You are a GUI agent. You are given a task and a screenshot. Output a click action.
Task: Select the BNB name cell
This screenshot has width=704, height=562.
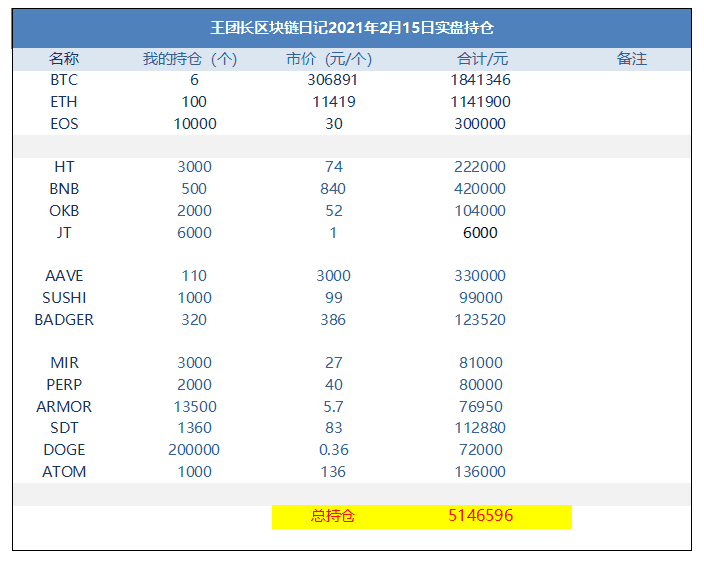pos(64,189)
